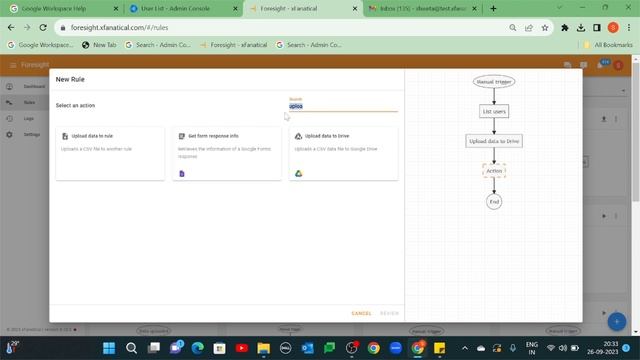Click the Review button

coord(389,313)
